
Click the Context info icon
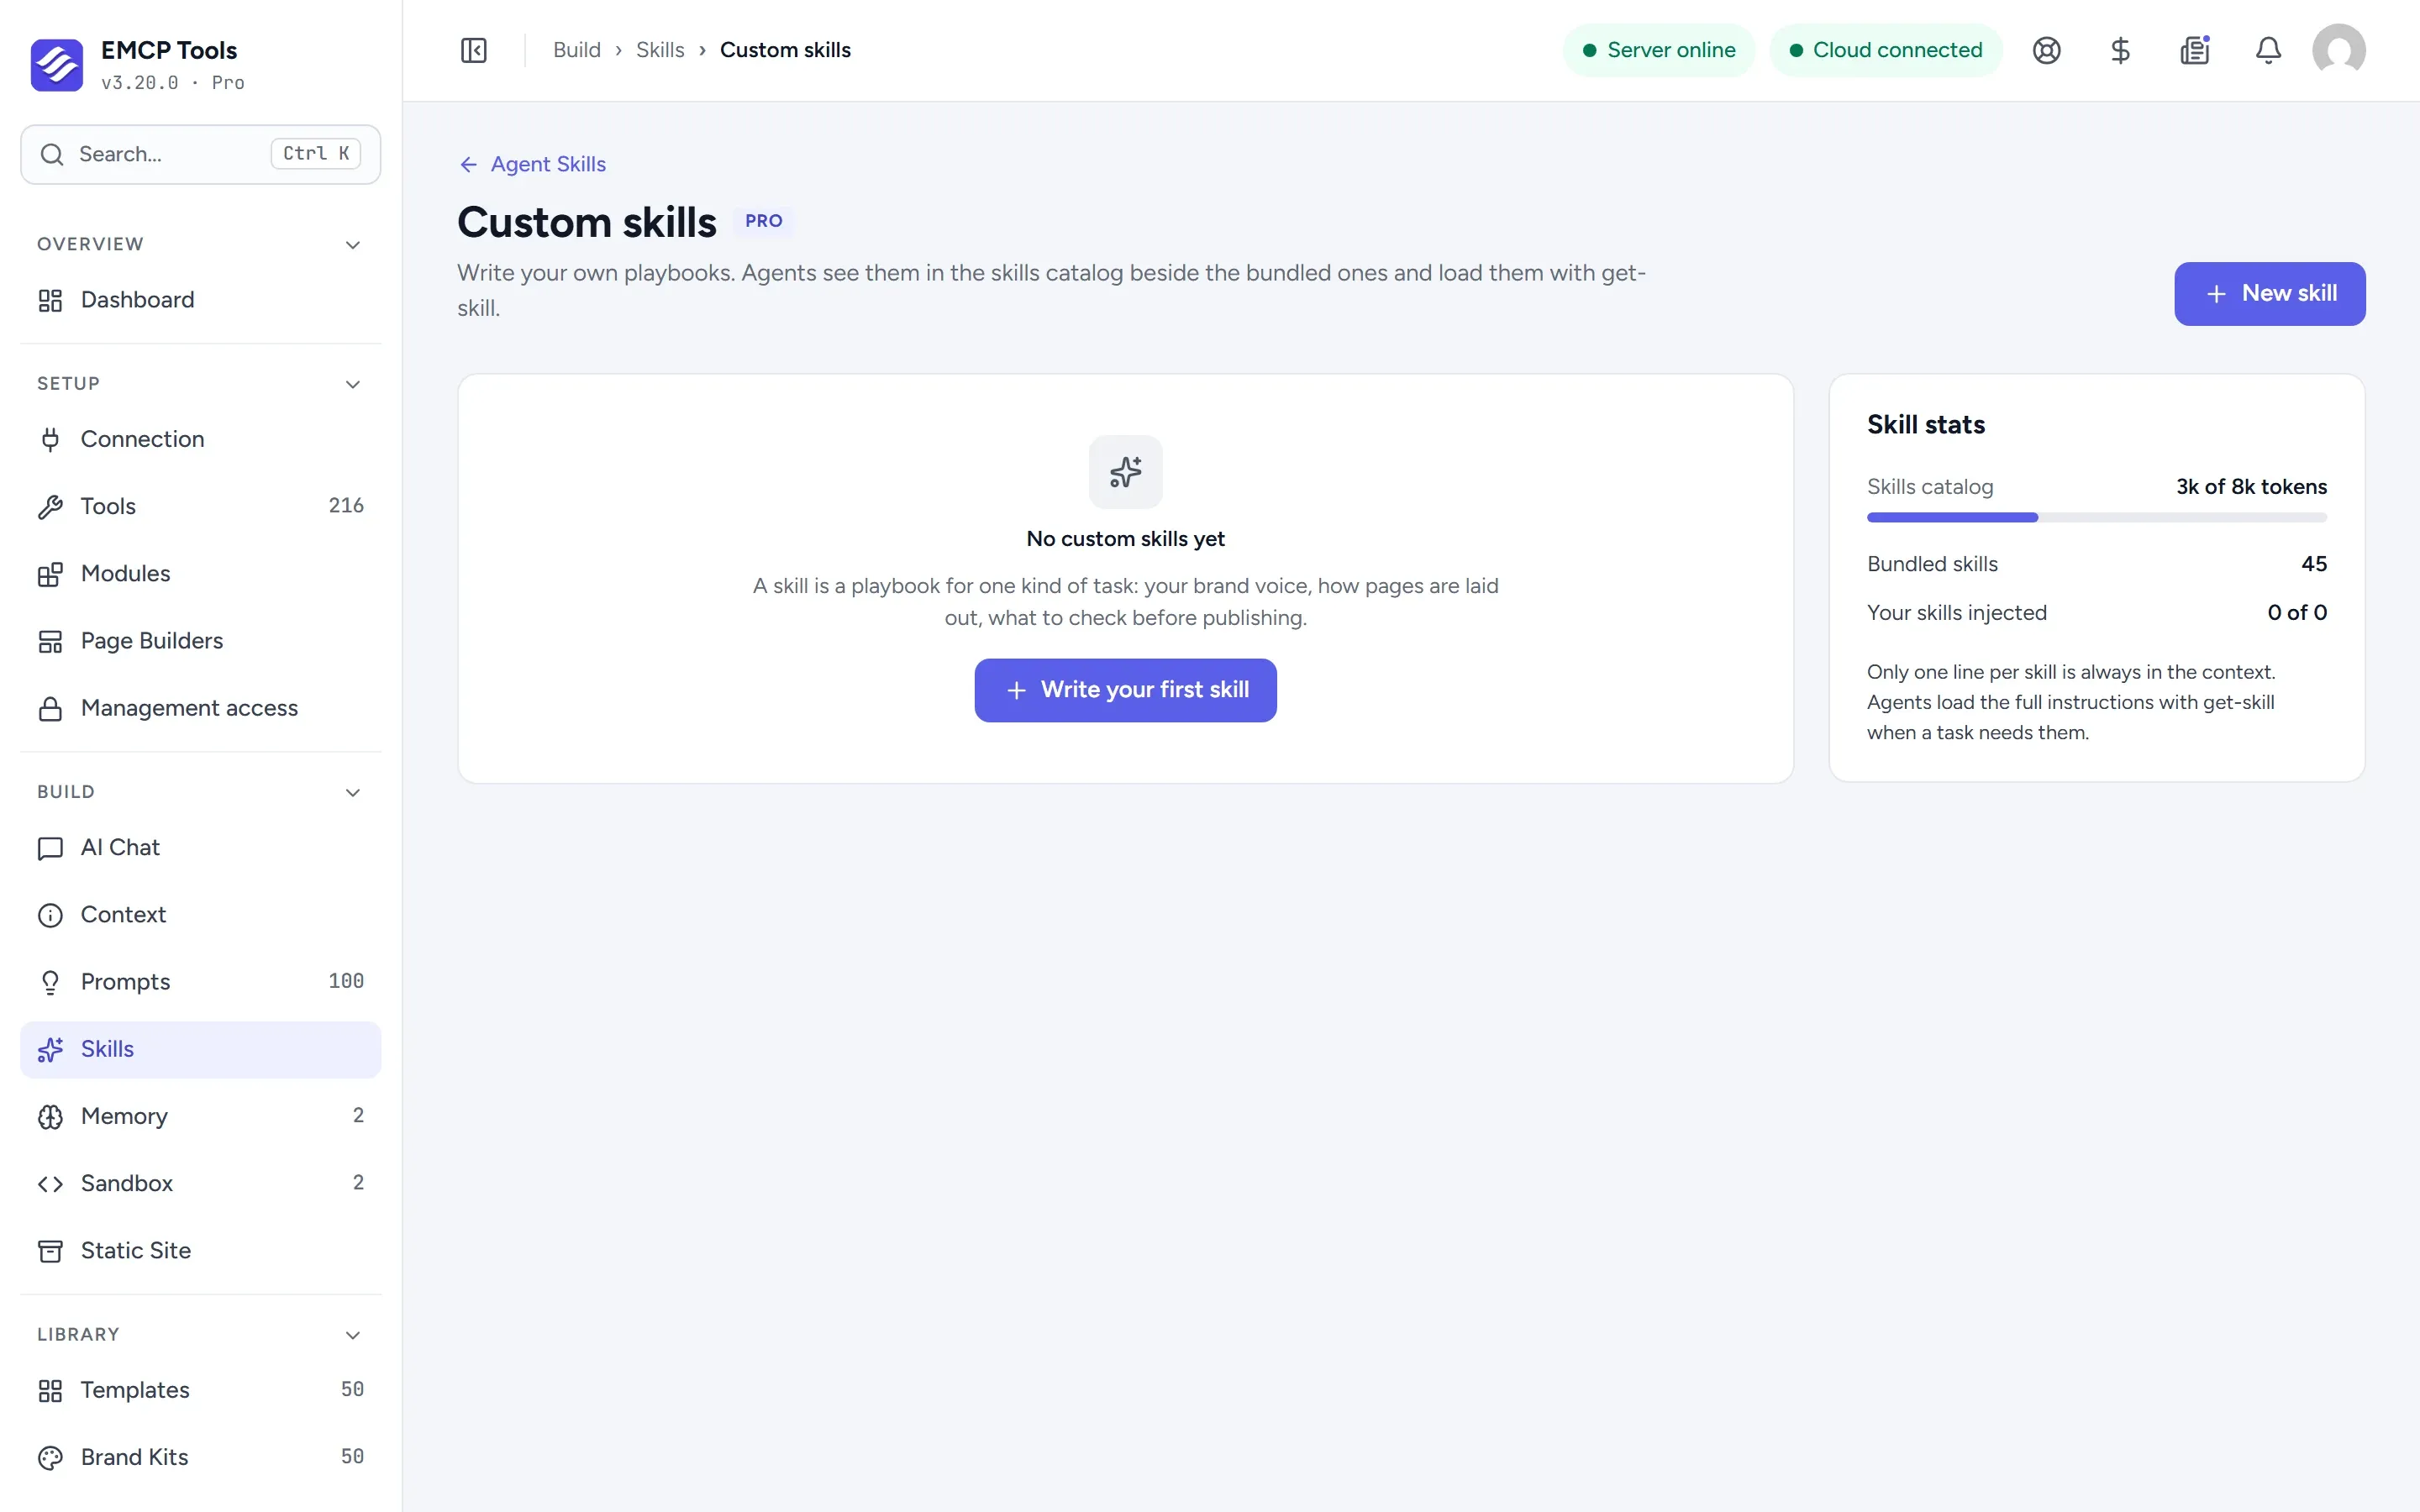click(50, 915)
